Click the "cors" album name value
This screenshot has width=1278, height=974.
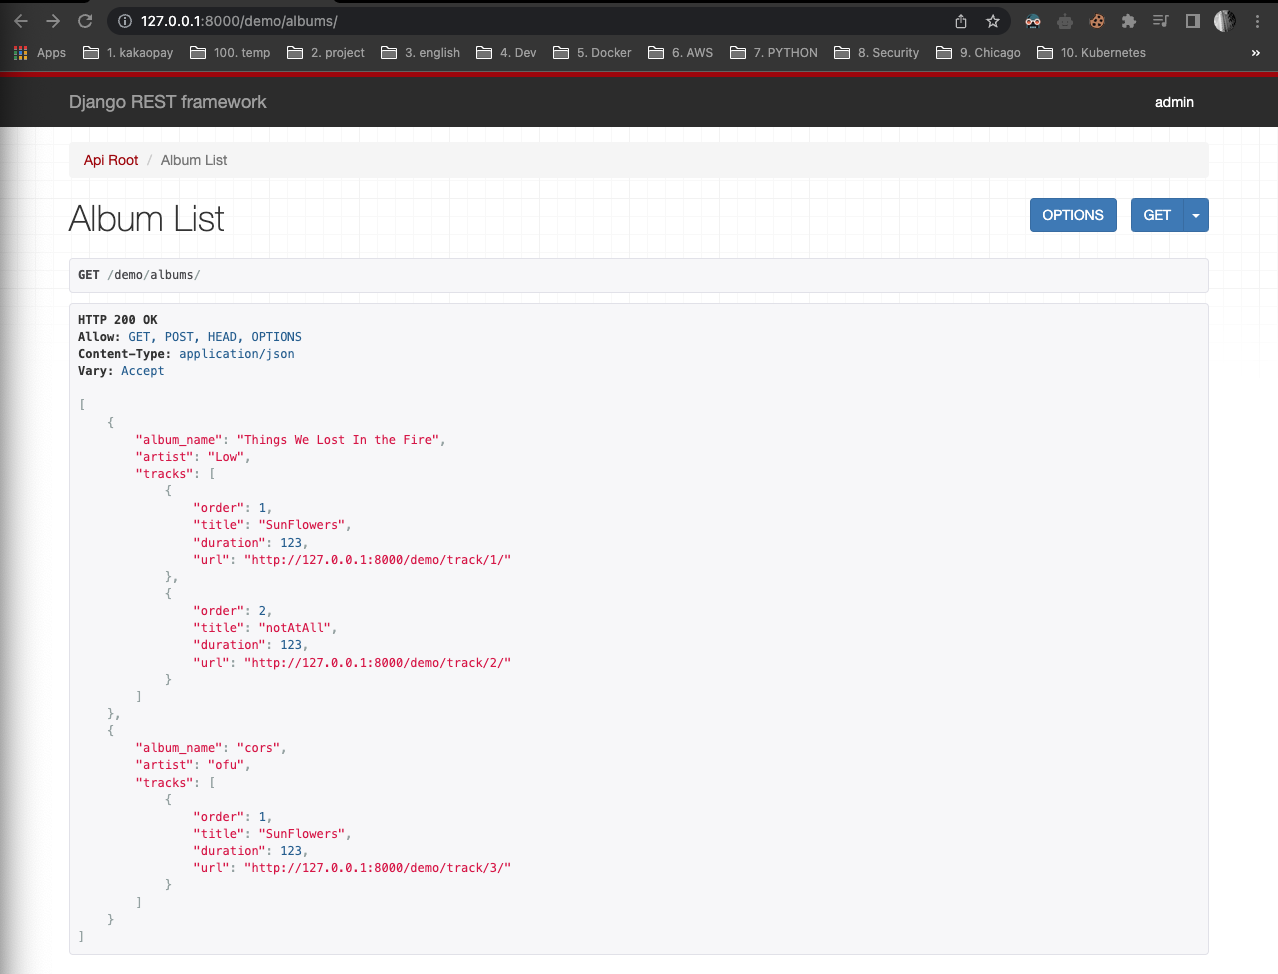[259, 748]
